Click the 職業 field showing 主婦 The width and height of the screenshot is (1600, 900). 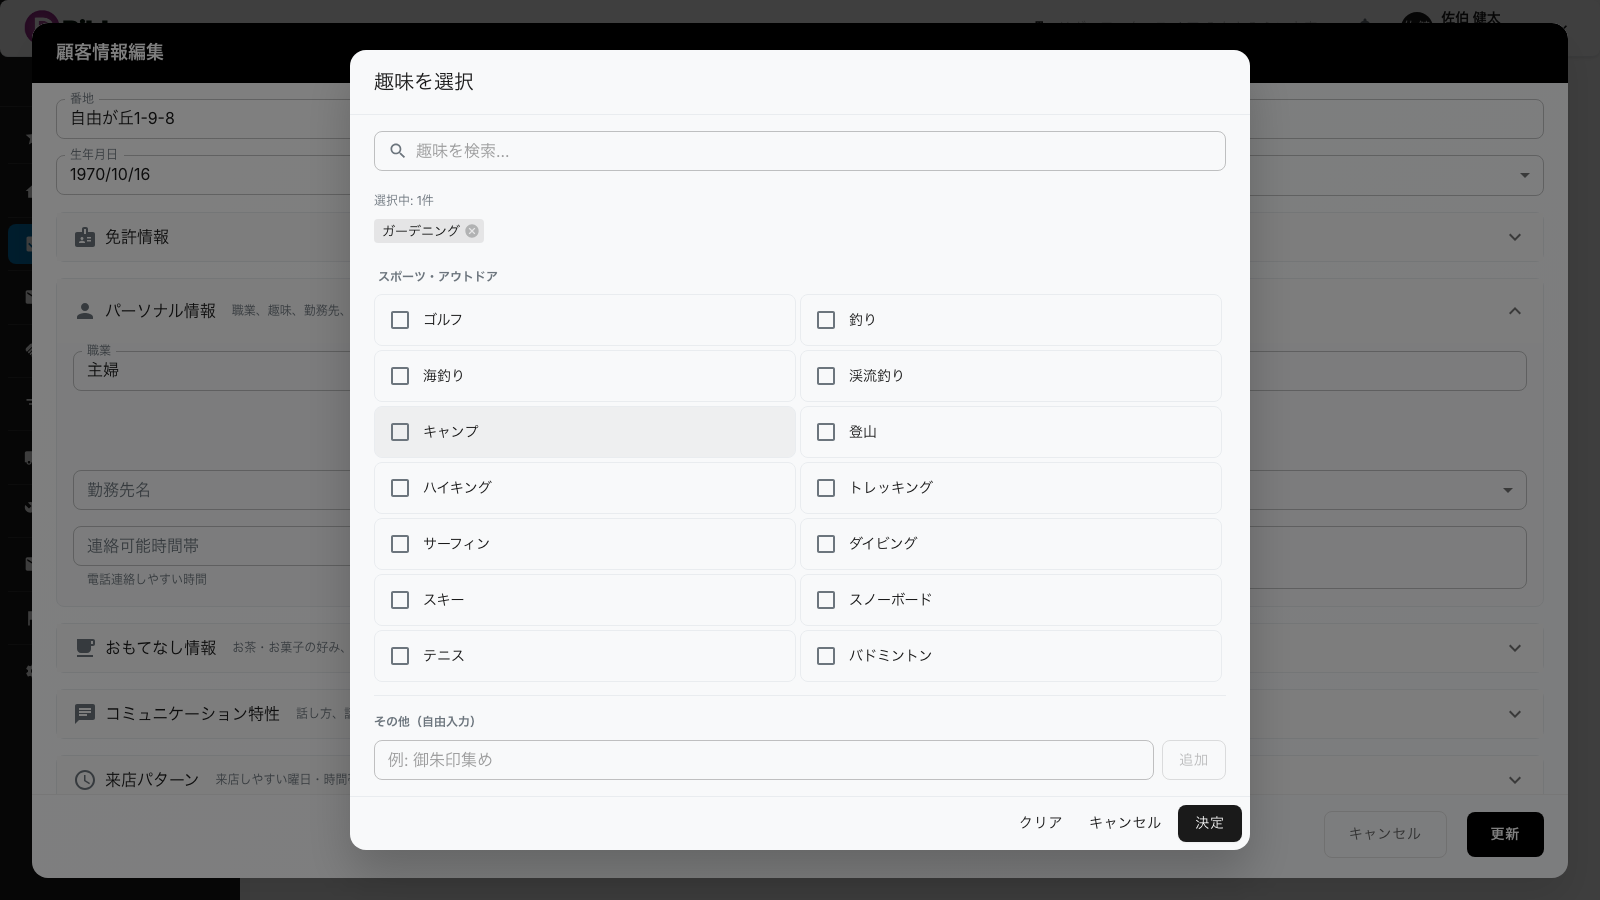click(211, 370)
